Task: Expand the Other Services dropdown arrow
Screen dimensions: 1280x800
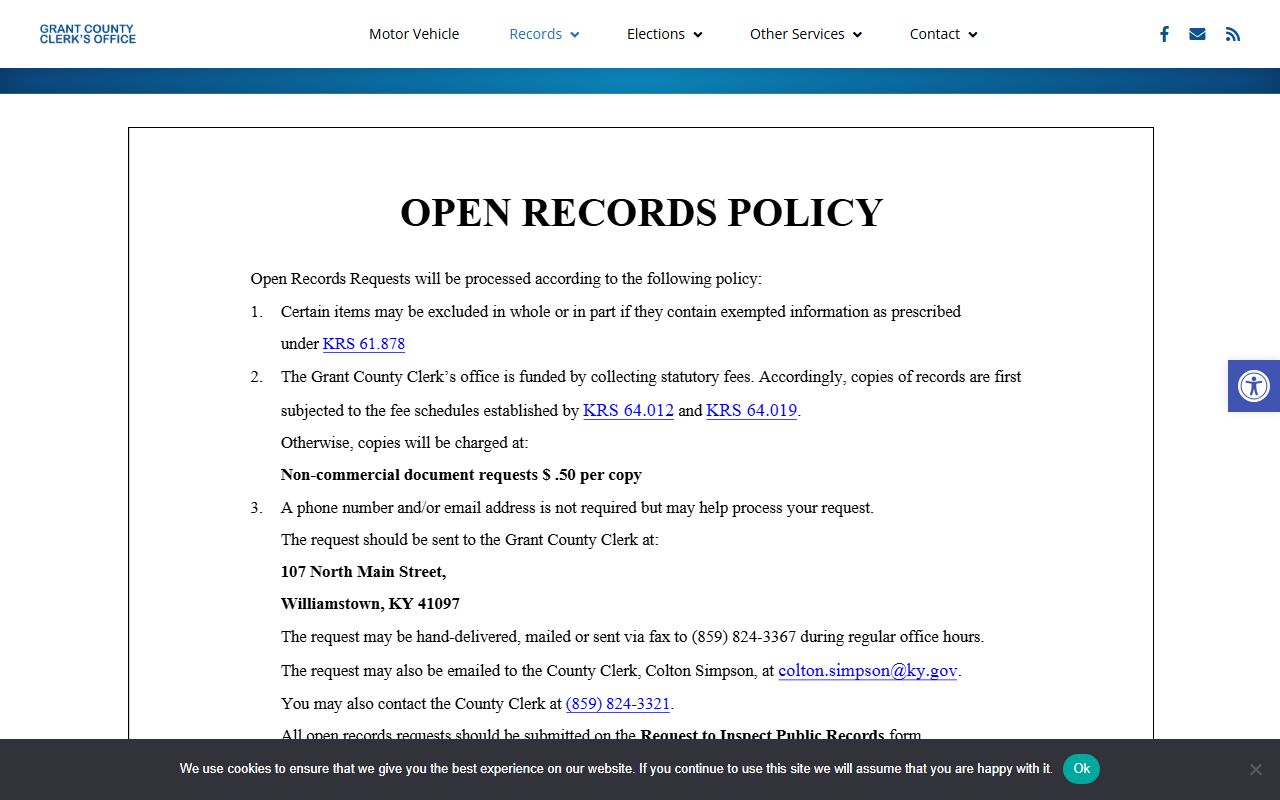Action: [x=857, y=35]
